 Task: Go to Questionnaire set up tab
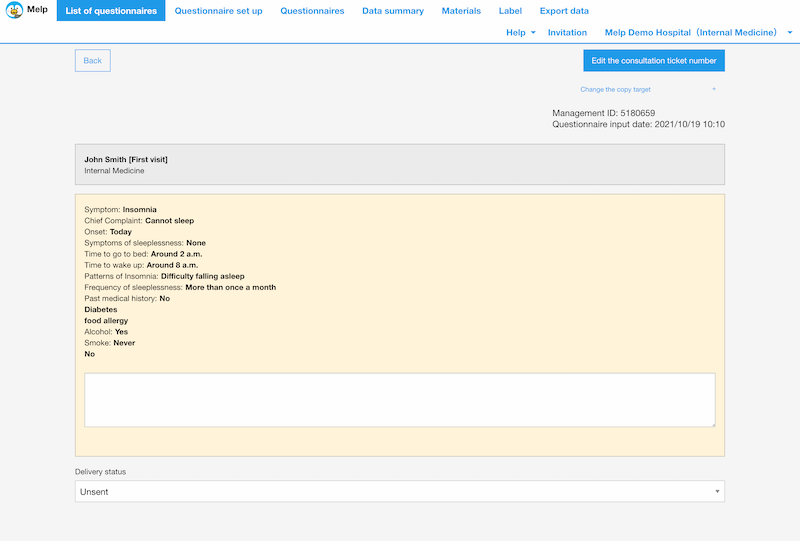coord(218,11)
